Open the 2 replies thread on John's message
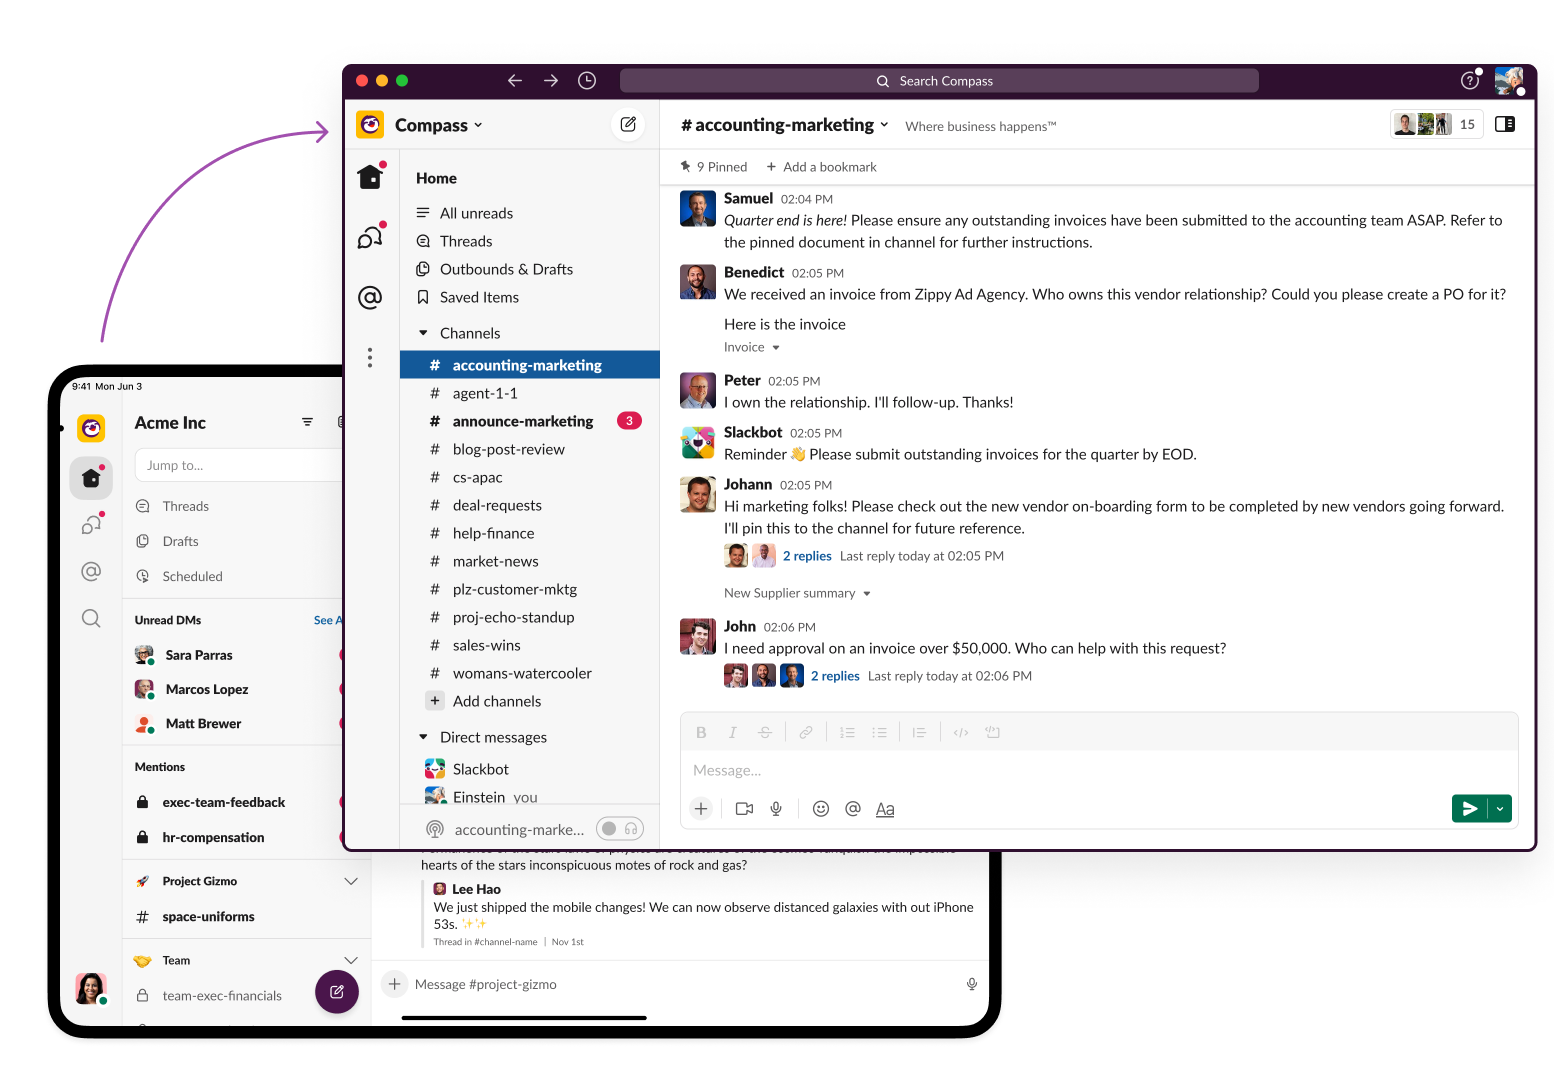Screen dimensions: 1554x1086 tap(835, 675)
